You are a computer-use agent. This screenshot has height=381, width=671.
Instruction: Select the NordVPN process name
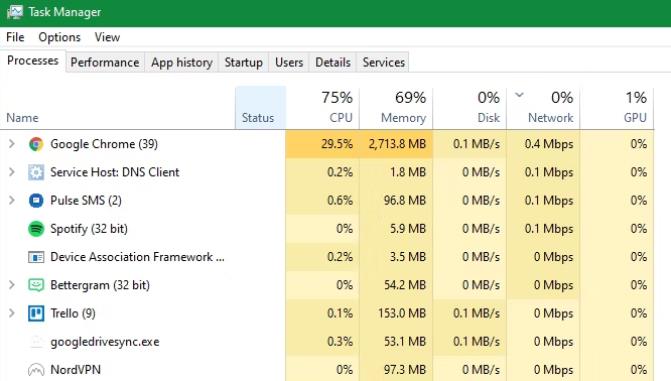[x=75, y=370]
